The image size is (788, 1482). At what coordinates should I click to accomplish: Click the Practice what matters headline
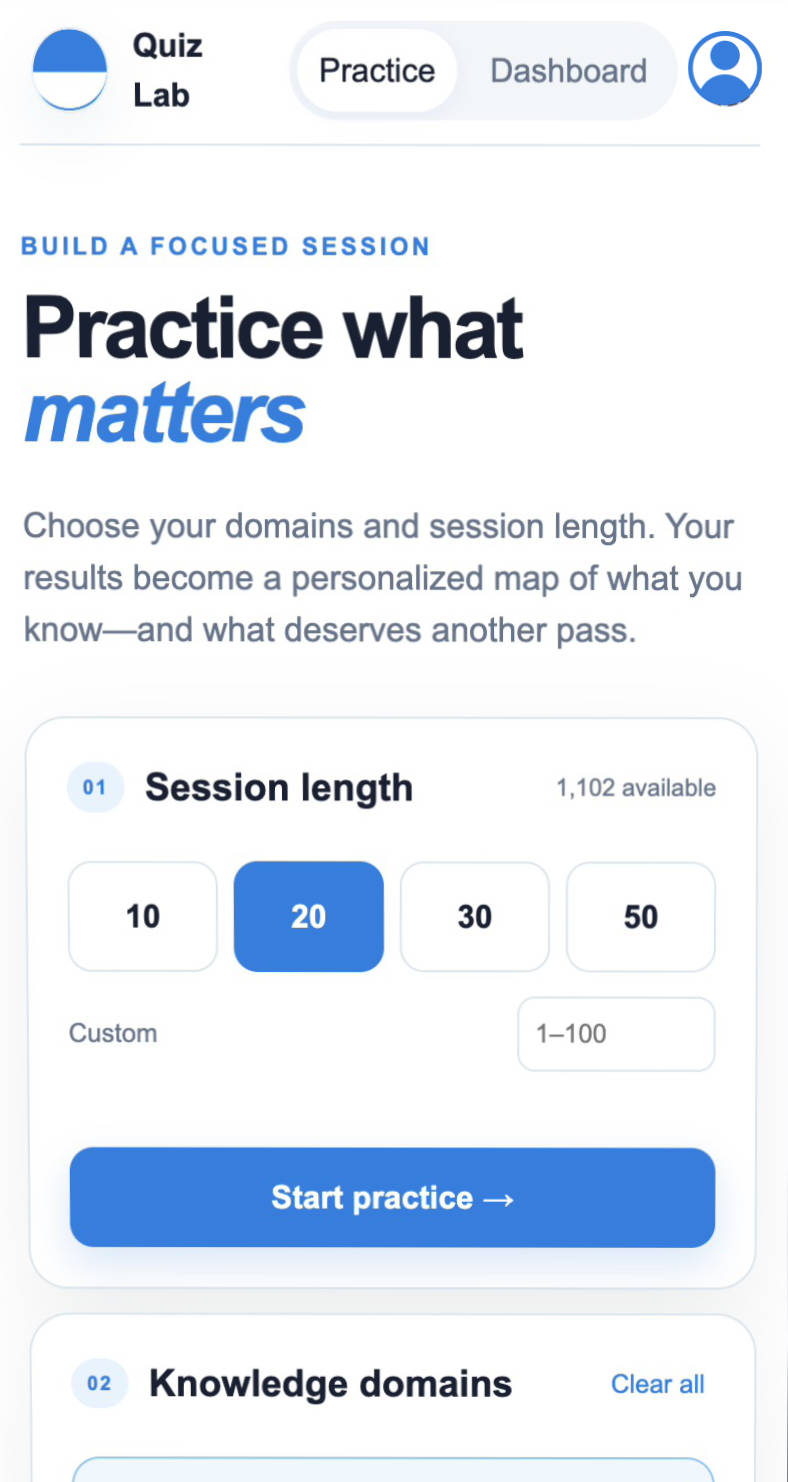point(273,370)
